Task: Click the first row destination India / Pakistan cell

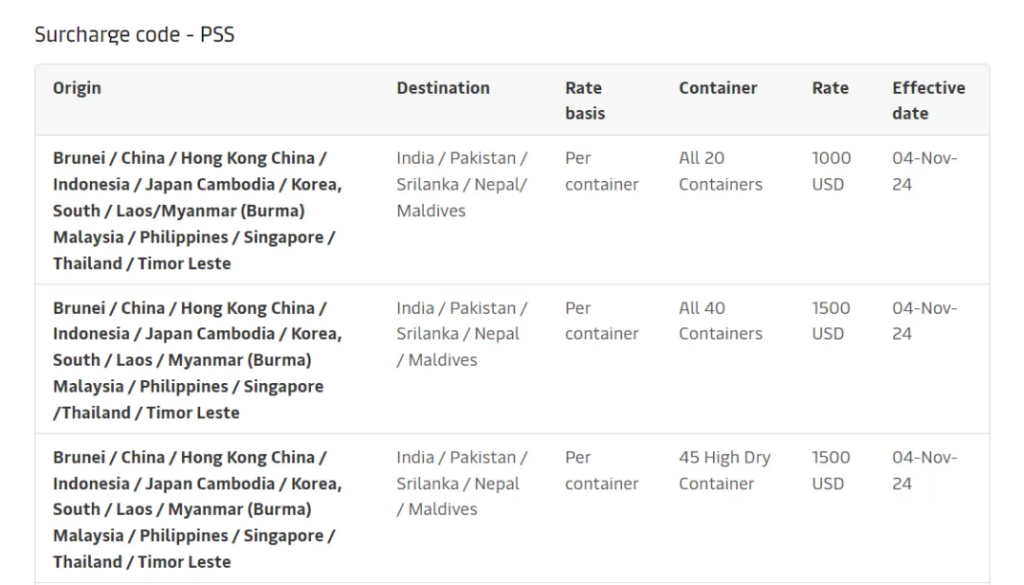Action: point(462,184)
